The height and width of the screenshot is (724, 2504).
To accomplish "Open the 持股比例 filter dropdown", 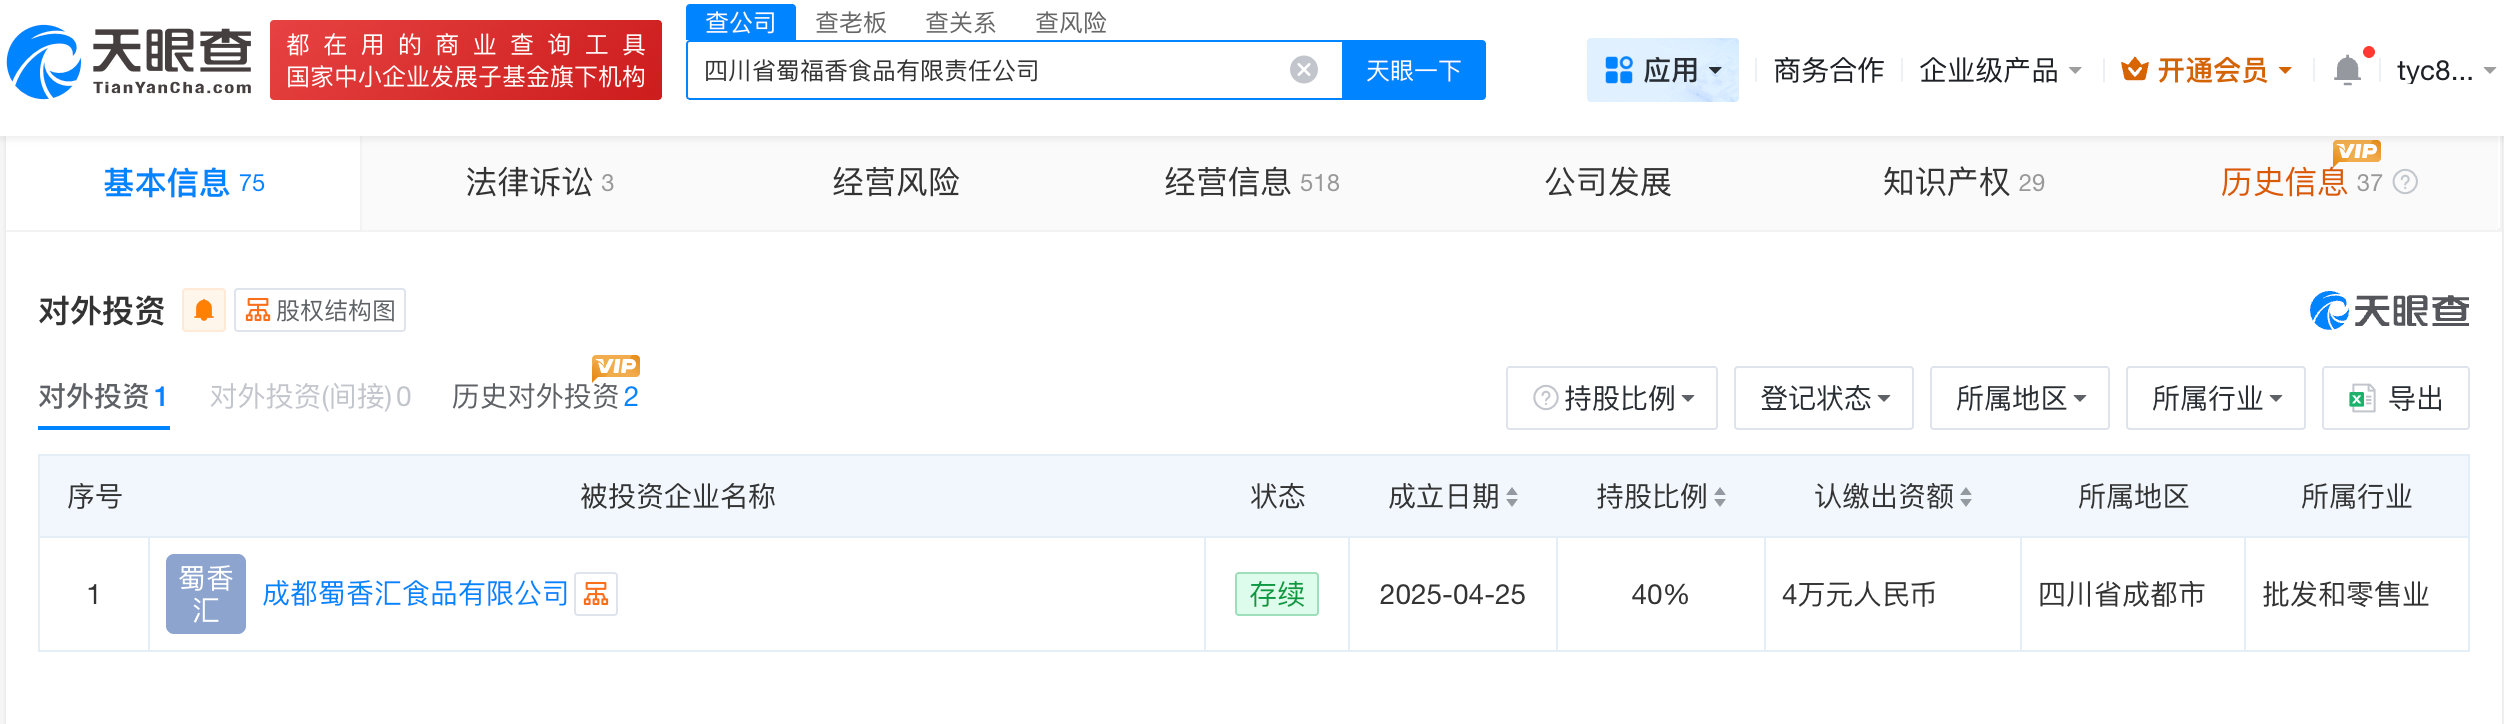I will click(1612, 398).
